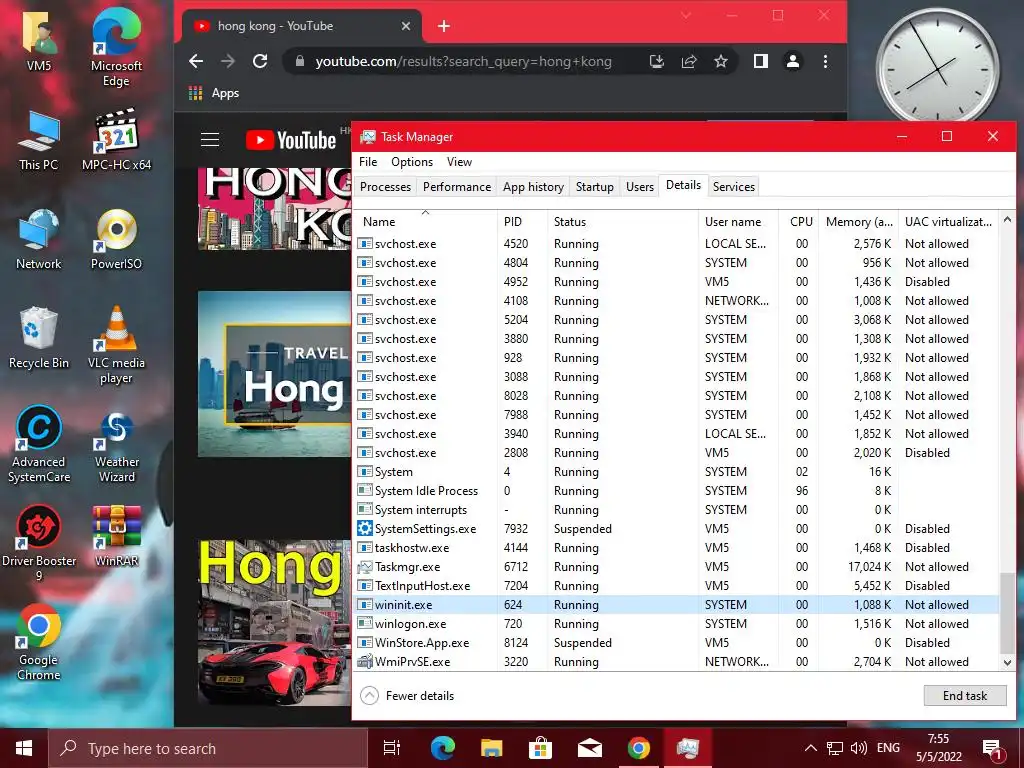Sort by the Status column header
Viewport: 1024px width, 768px height.
(x=623, y=222)
